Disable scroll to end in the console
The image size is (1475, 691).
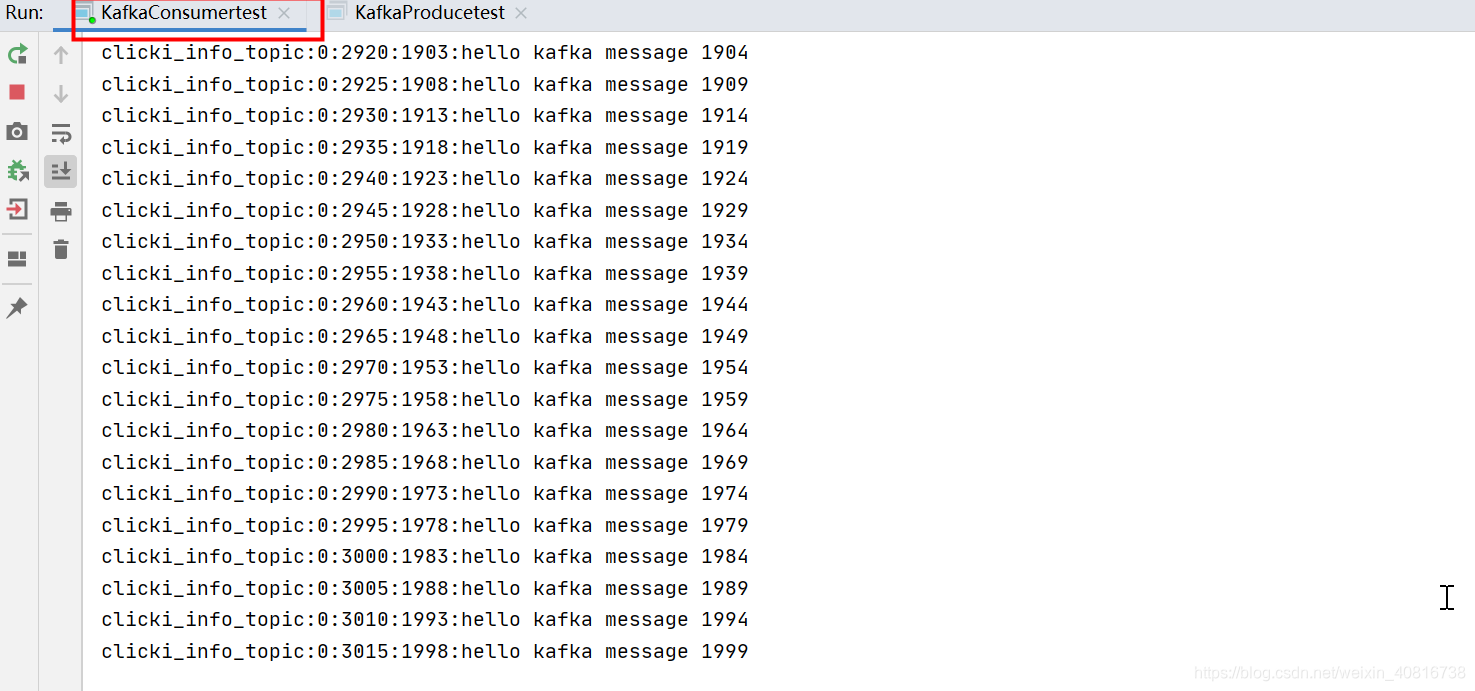click(60, 171)
